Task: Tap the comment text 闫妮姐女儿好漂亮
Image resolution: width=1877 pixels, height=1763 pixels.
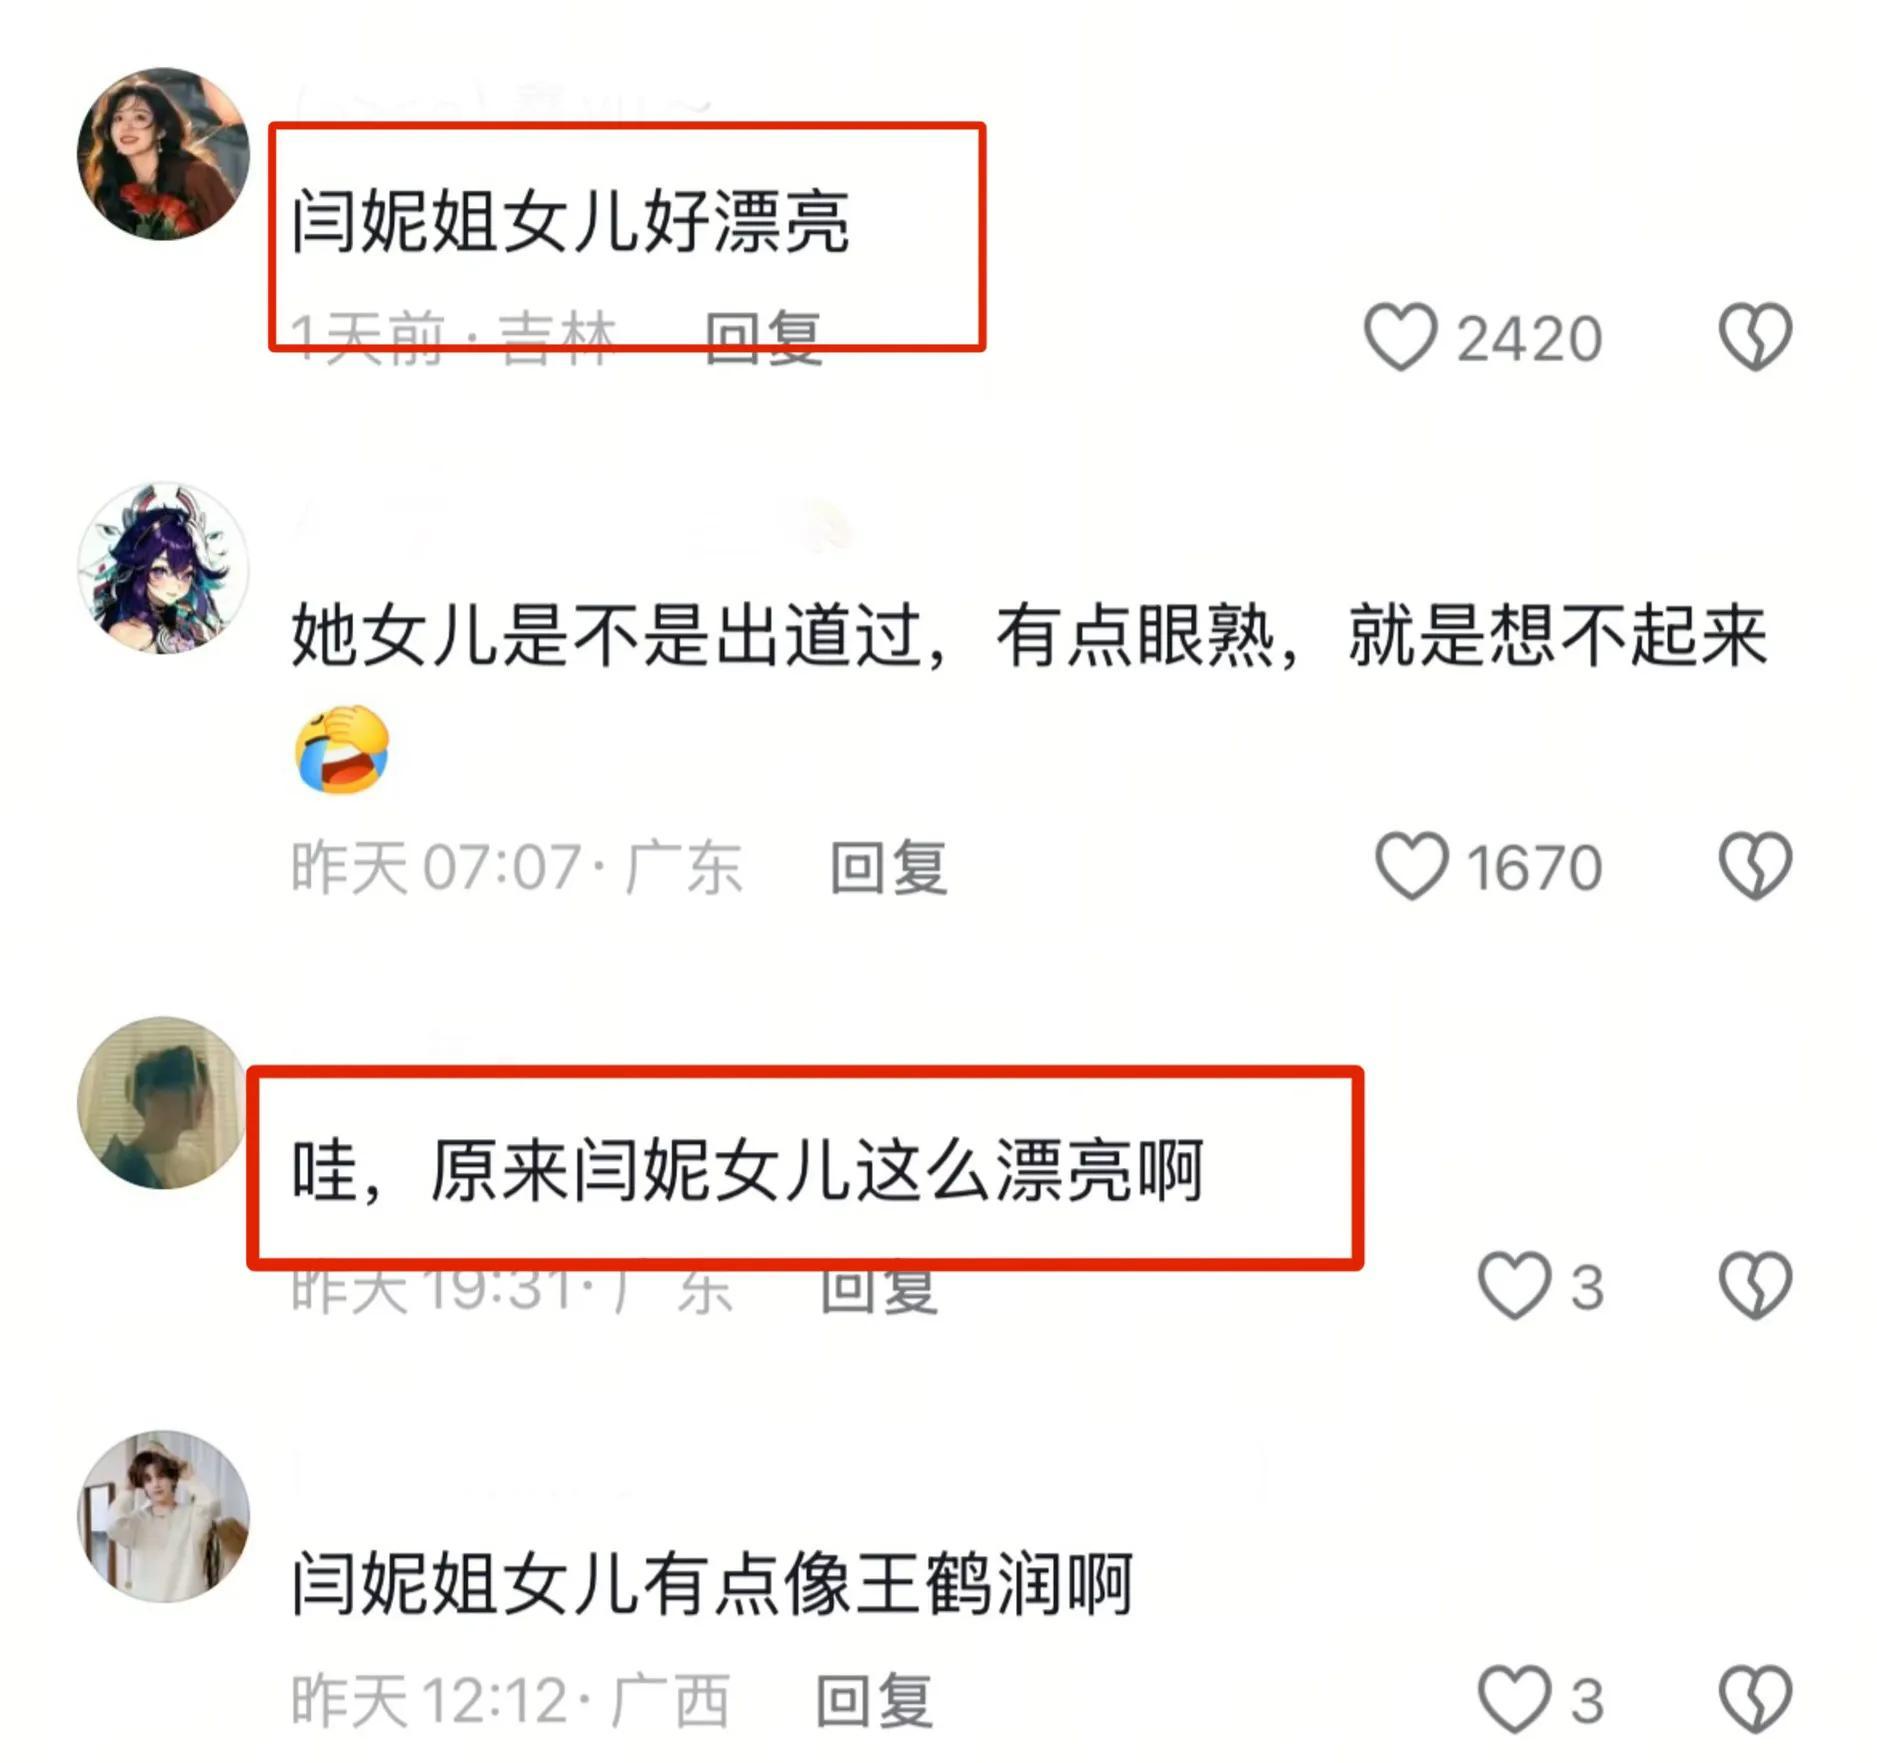Action: [570, 221]
